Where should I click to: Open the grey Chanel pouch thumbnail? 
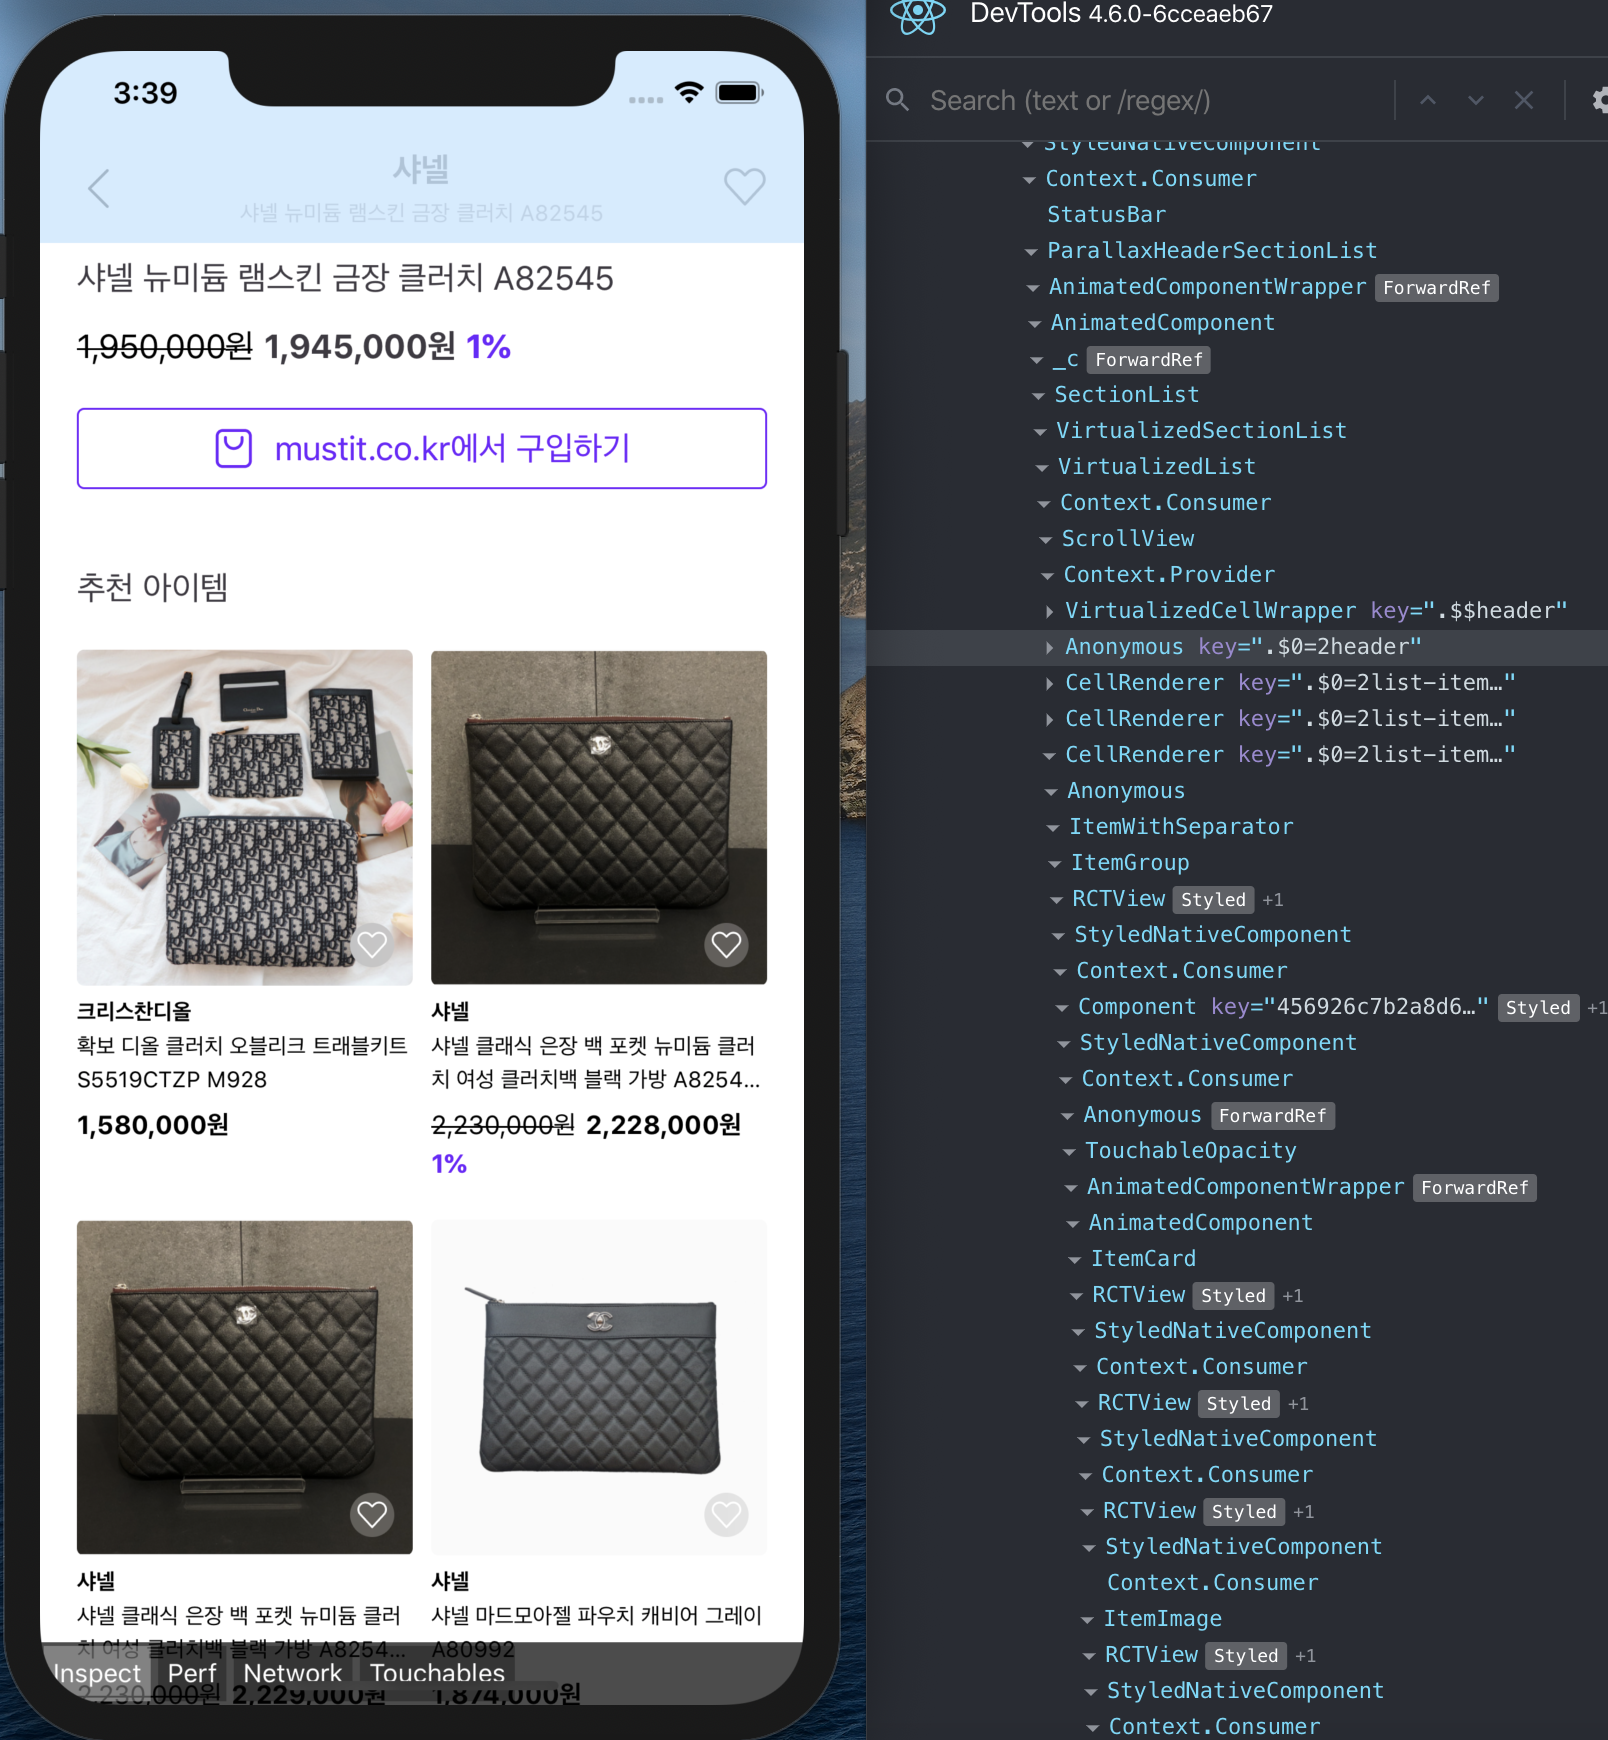pyautogui.click(x=599, y=1387)
